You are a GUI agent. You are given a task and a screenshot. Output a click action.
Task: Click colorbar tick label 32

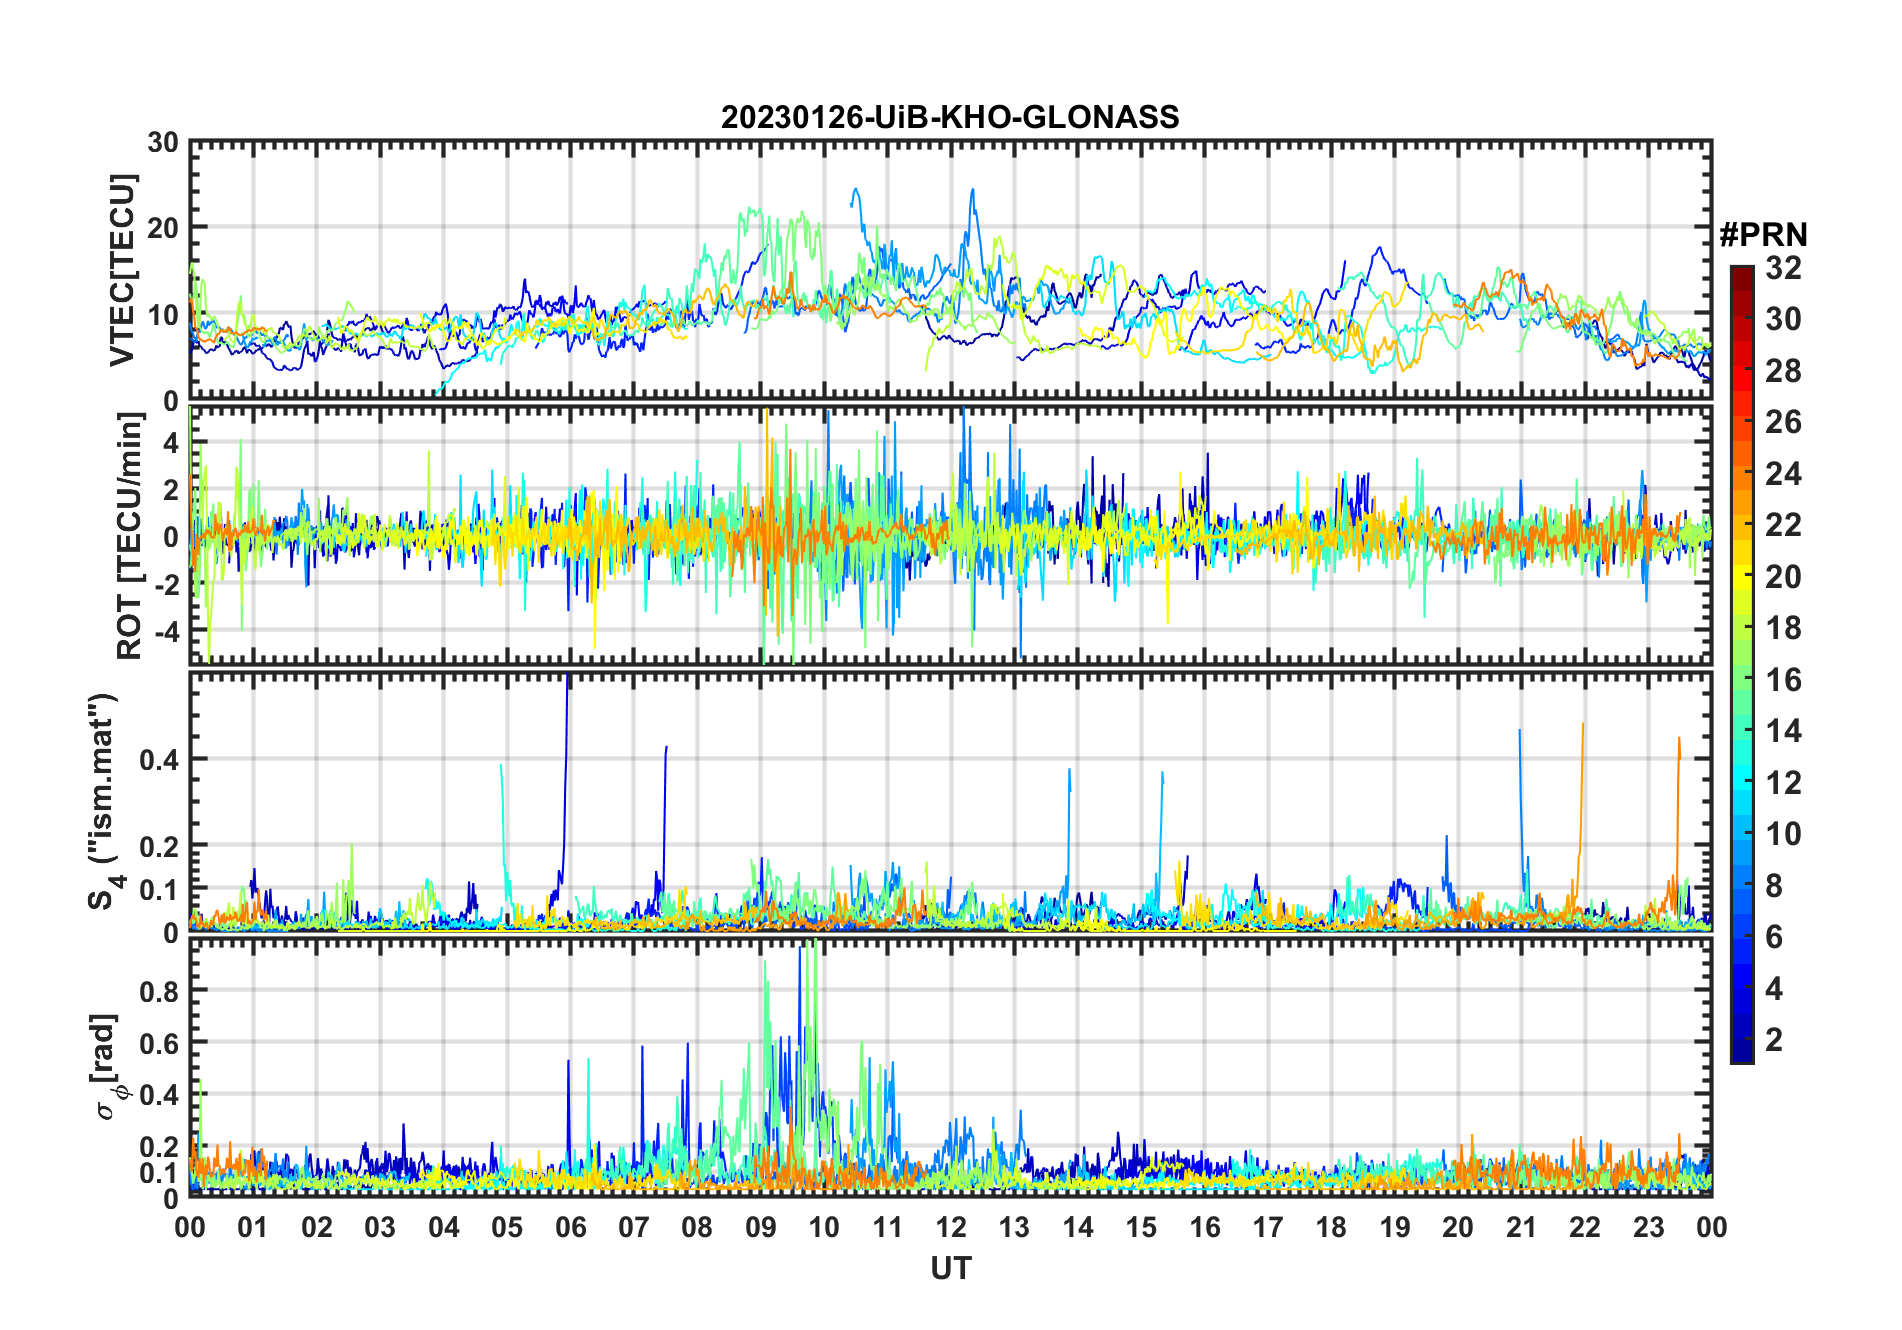(x=1783, y=267)
